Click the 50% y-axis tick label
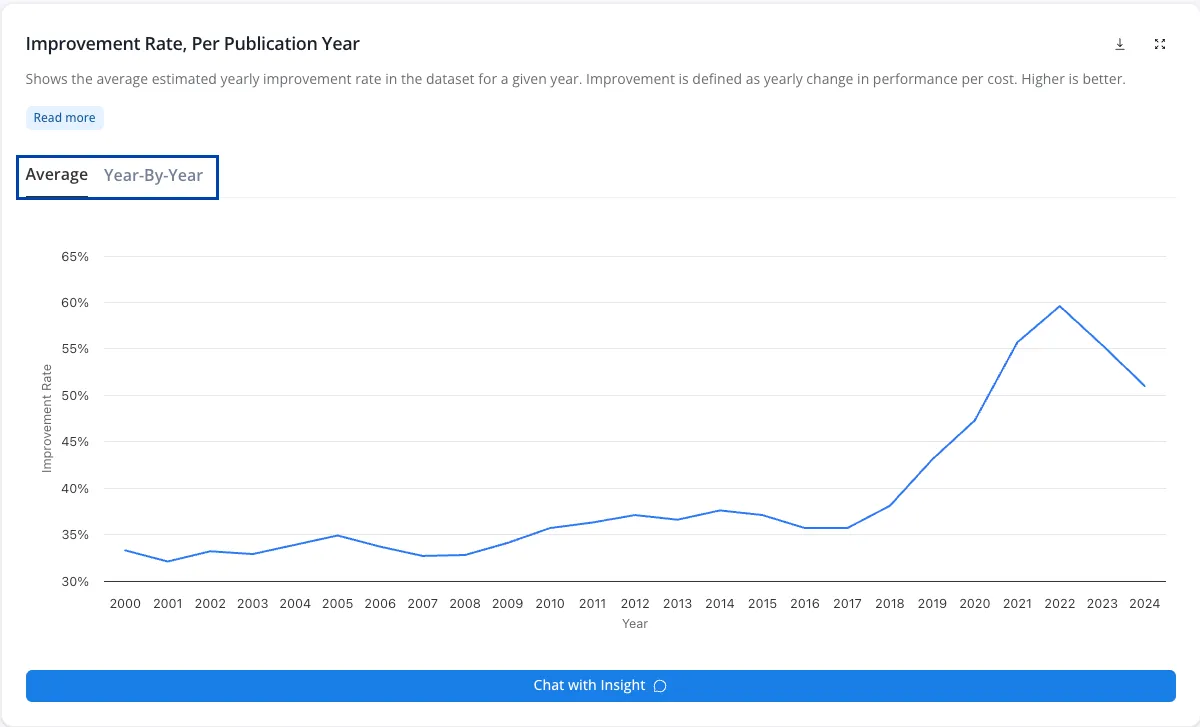Viewport: 1200px width, 727px height. (x=75, y=396)
